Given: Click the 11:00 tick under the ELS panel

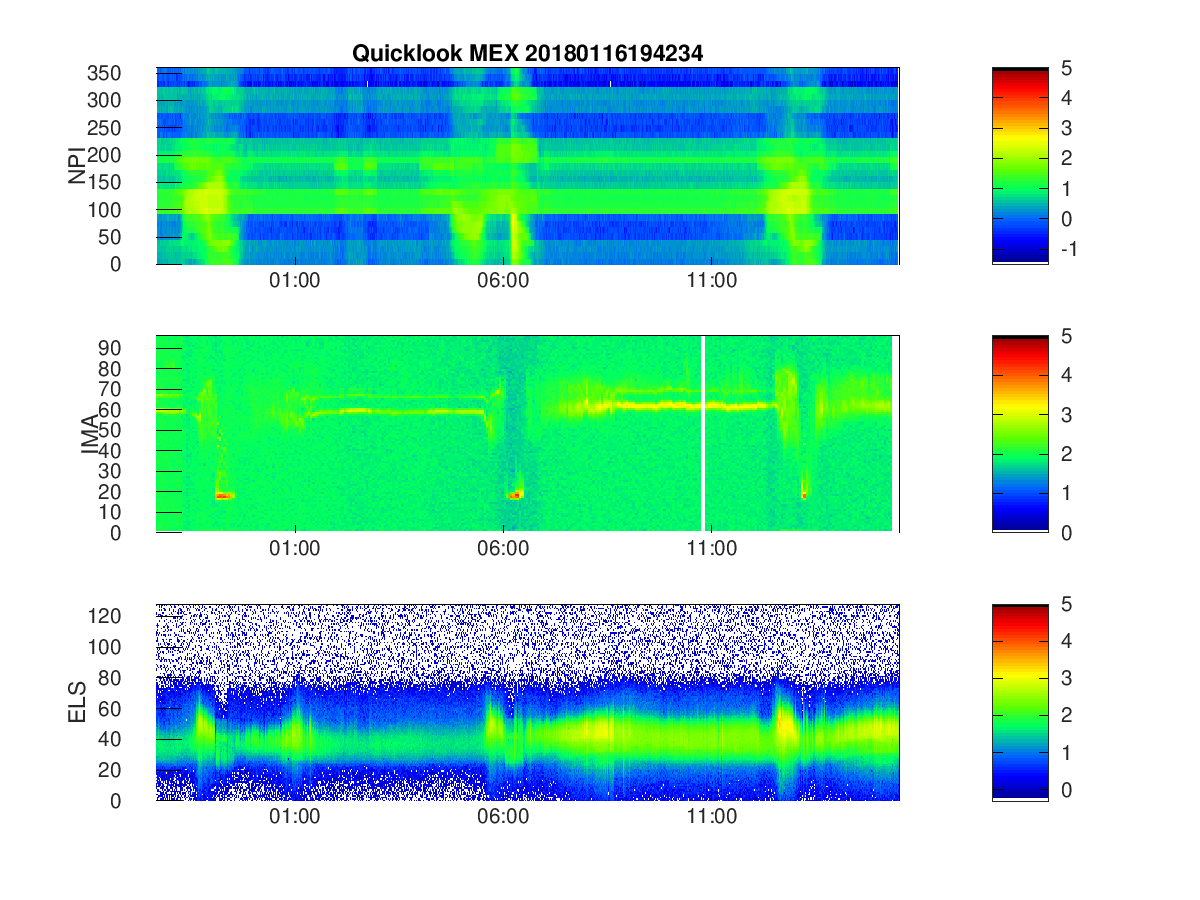Looking at the screenshot, I should tap(711, 818).
